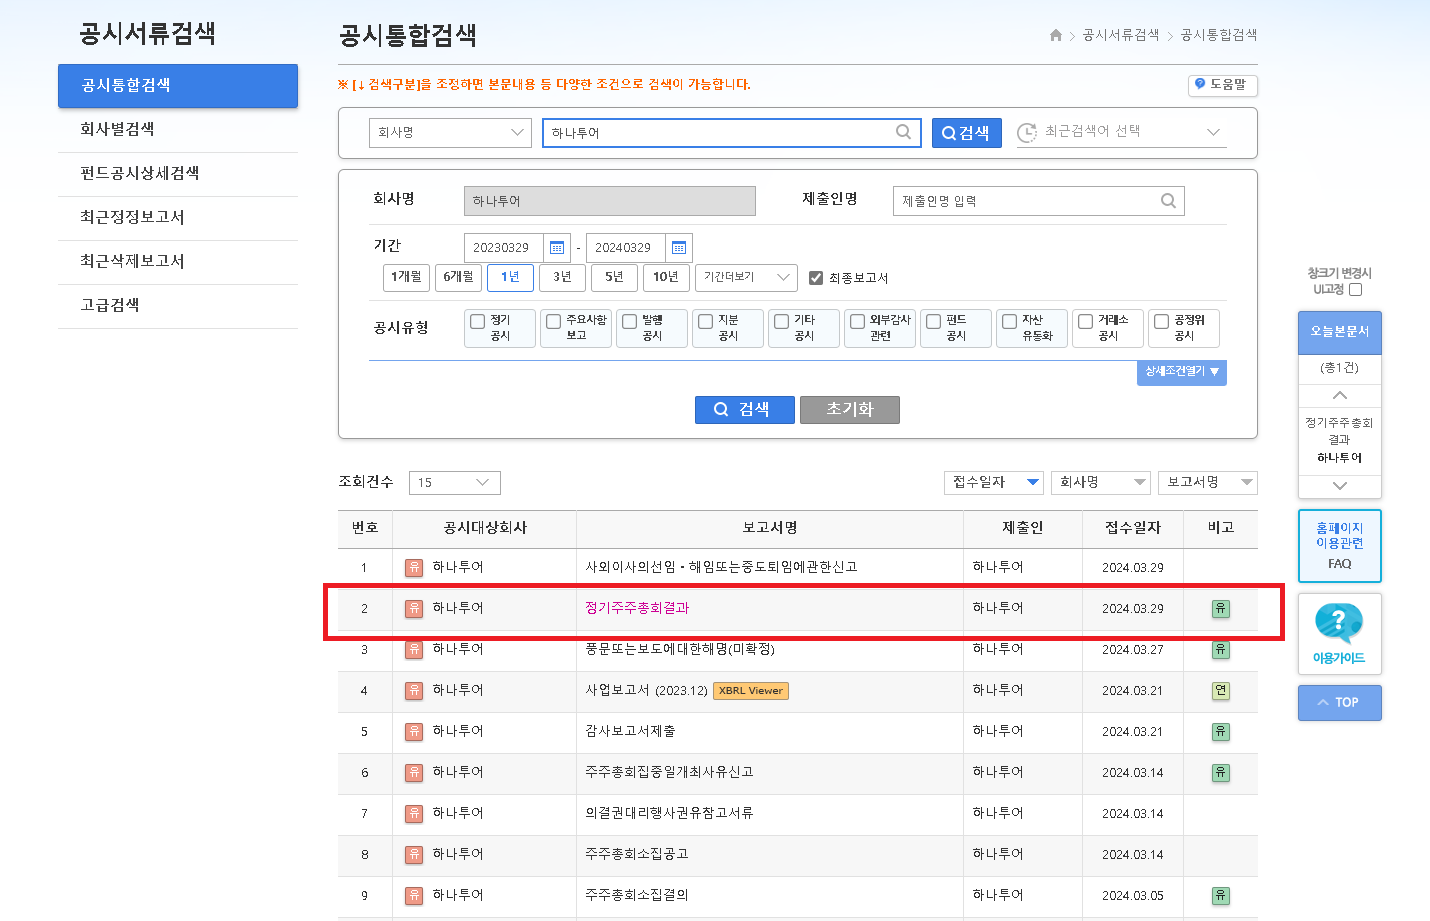
Task: Click the 초기화 reset button
Action: point(850,410)
